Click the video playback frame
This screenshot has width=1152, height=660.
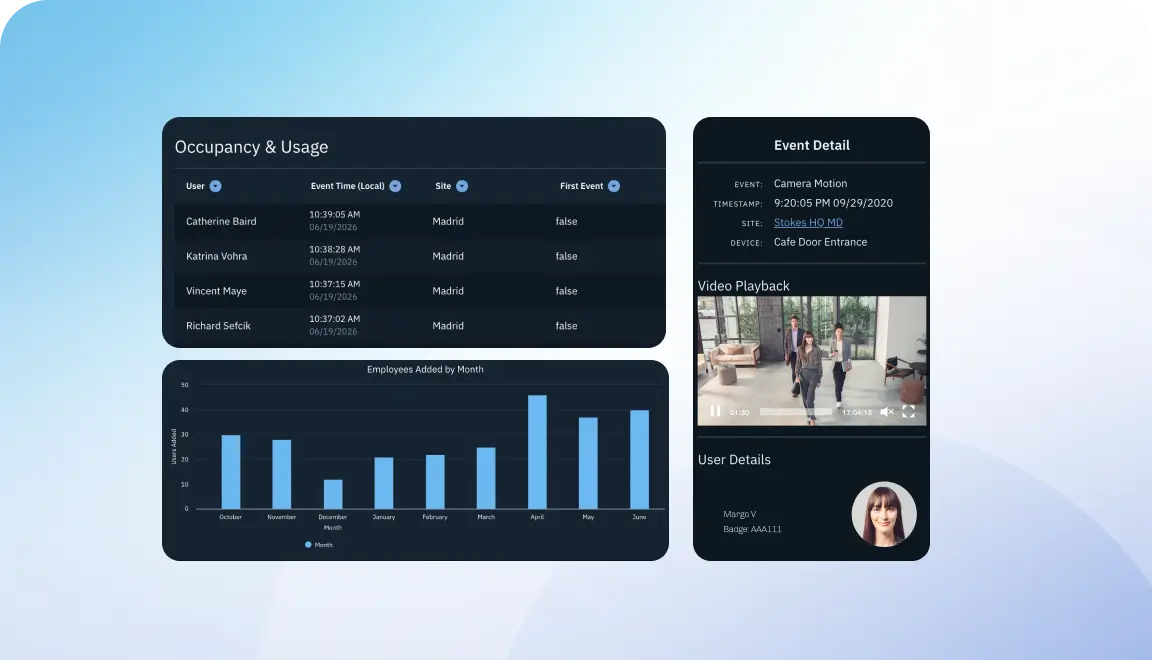pyautogui.click(x=812, y=361)
